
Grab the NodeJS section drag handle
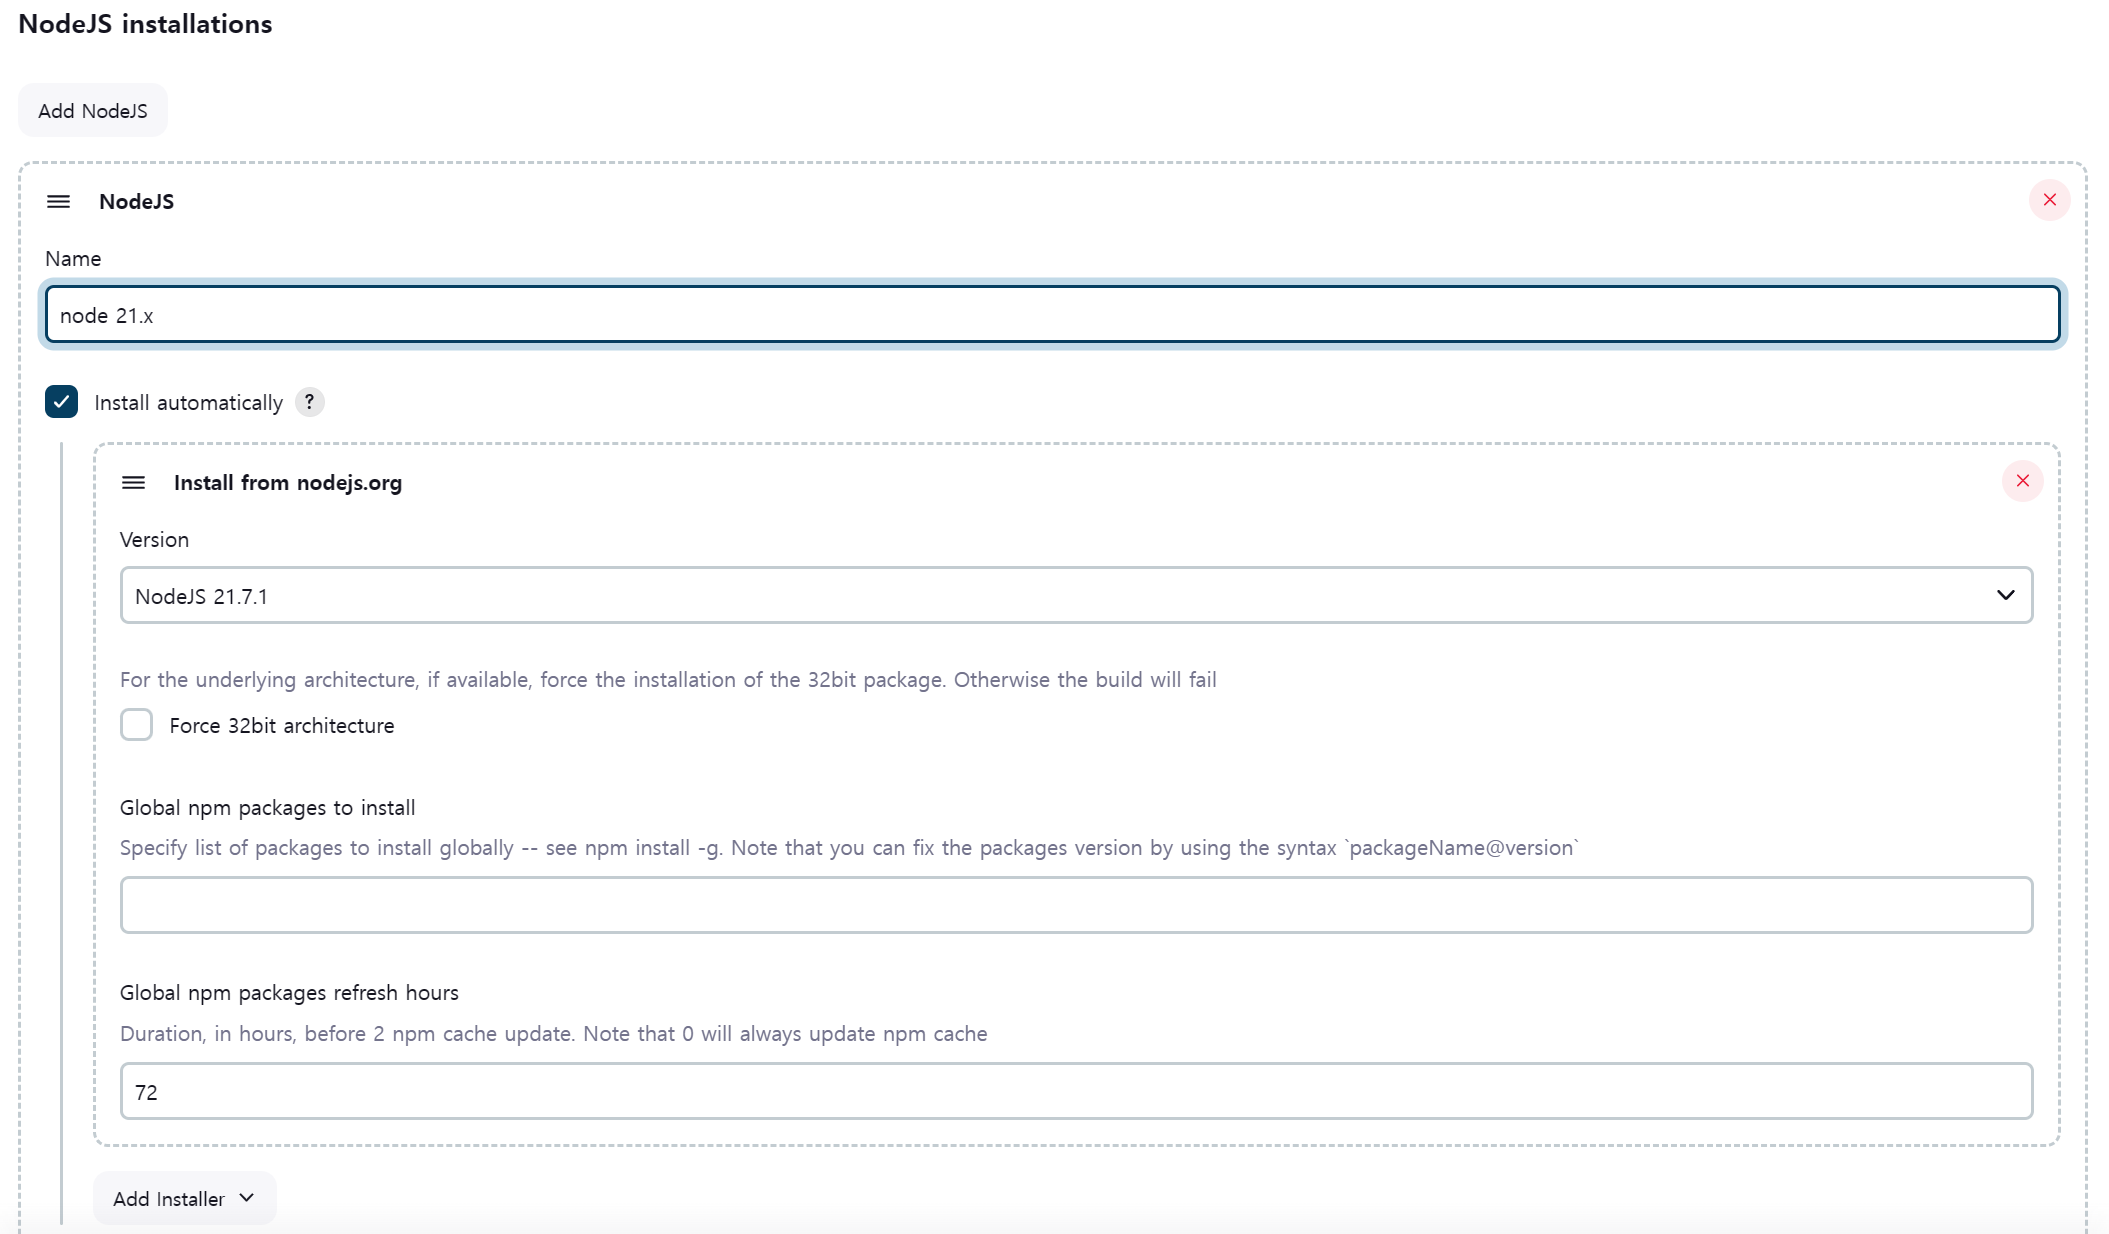click(59, 202)
